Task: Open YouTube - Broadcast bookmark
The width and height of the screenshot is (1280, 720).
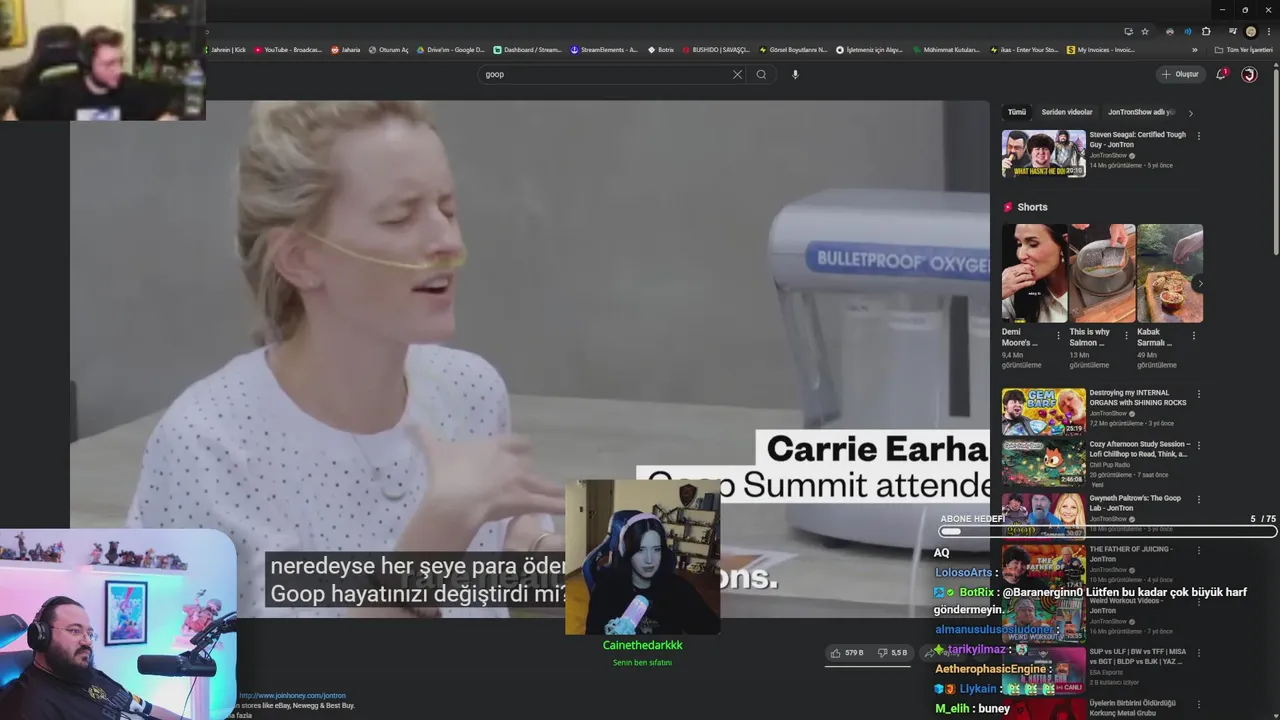Action: coord(290,49)
